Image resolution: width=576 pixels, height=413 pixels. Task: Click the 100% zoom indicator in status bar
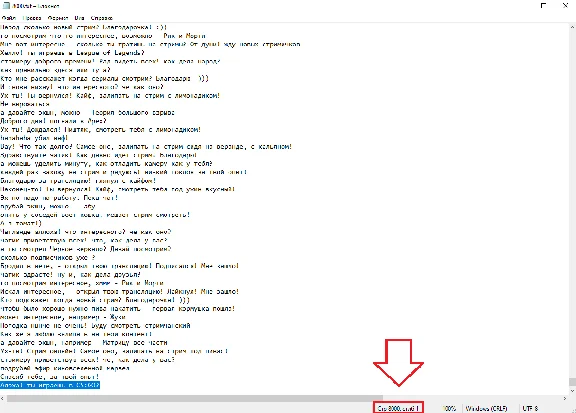click(x=449, y=408)
